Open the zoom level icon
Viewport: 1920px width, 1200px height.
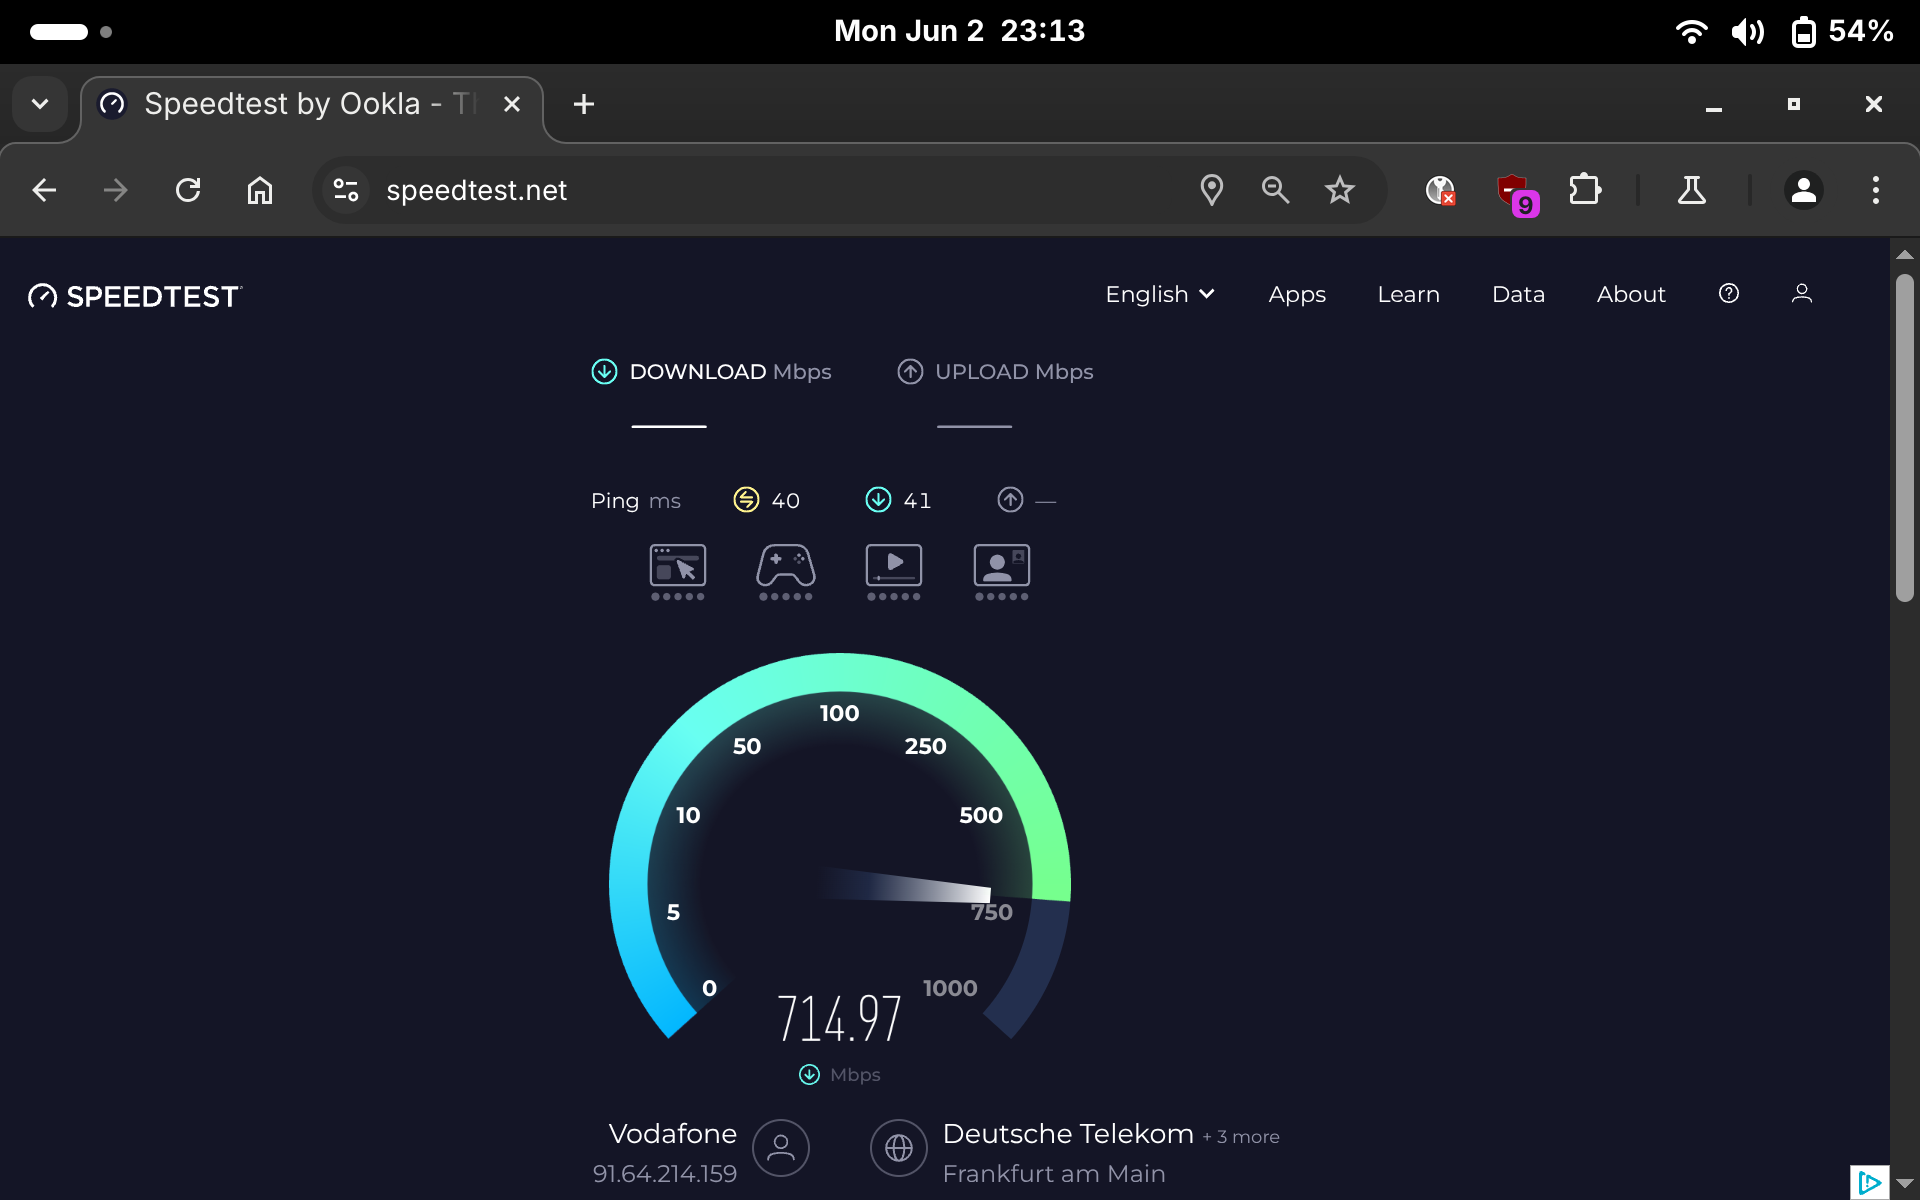coord(1275,190)
